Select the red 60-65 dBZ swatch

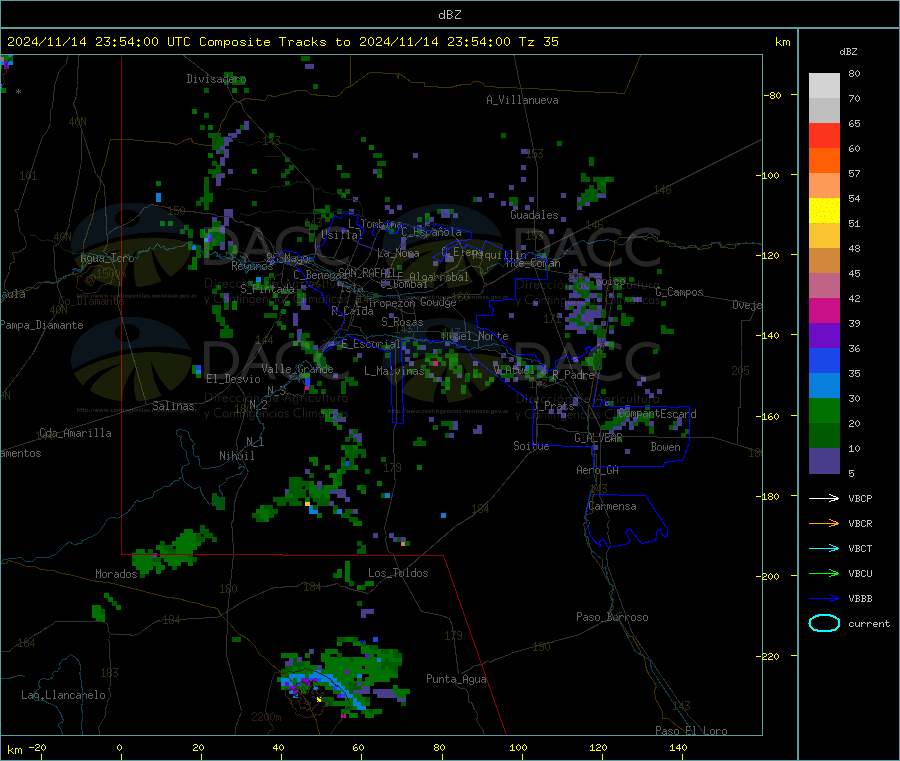point(824,135)
